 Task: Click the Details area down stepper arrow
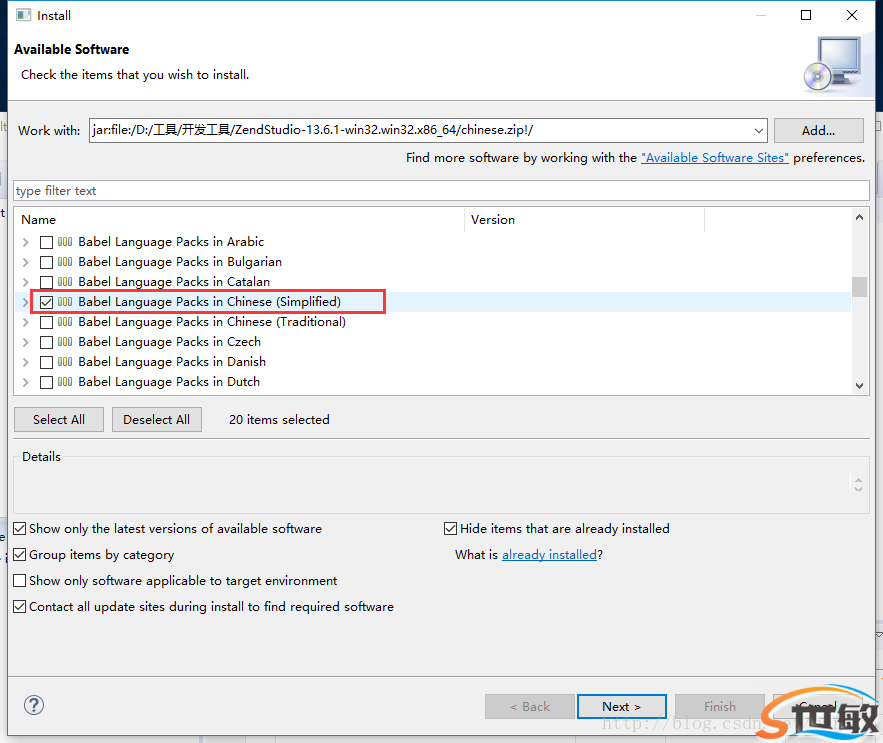[x=858, y=488]
